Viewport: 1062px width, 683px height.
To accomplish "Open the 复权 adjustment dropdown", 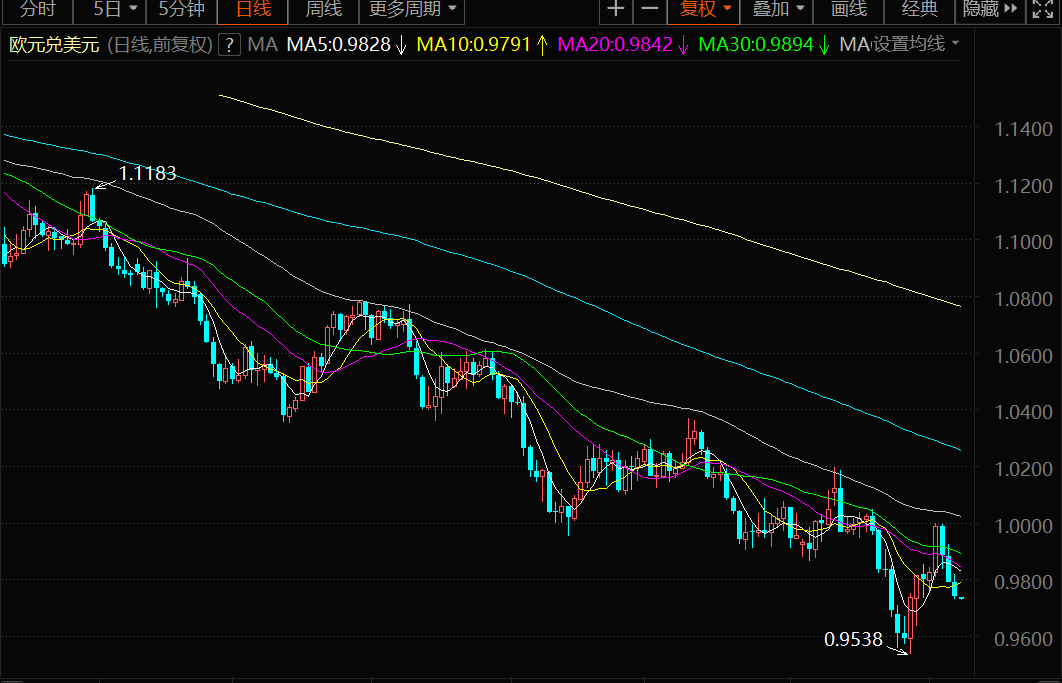I will (x=704, y=9).
